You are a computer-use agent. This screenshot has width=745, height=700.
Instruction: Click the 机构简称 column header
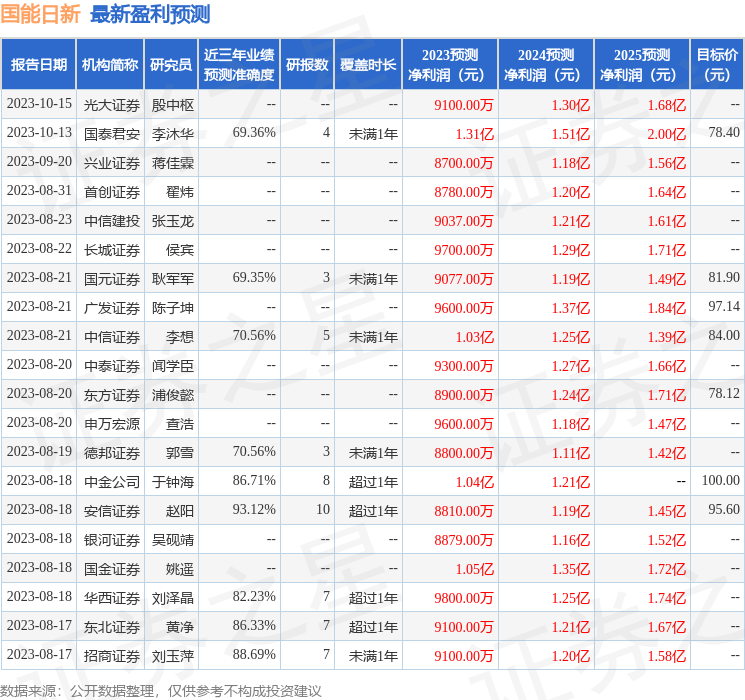pos(110,65)
